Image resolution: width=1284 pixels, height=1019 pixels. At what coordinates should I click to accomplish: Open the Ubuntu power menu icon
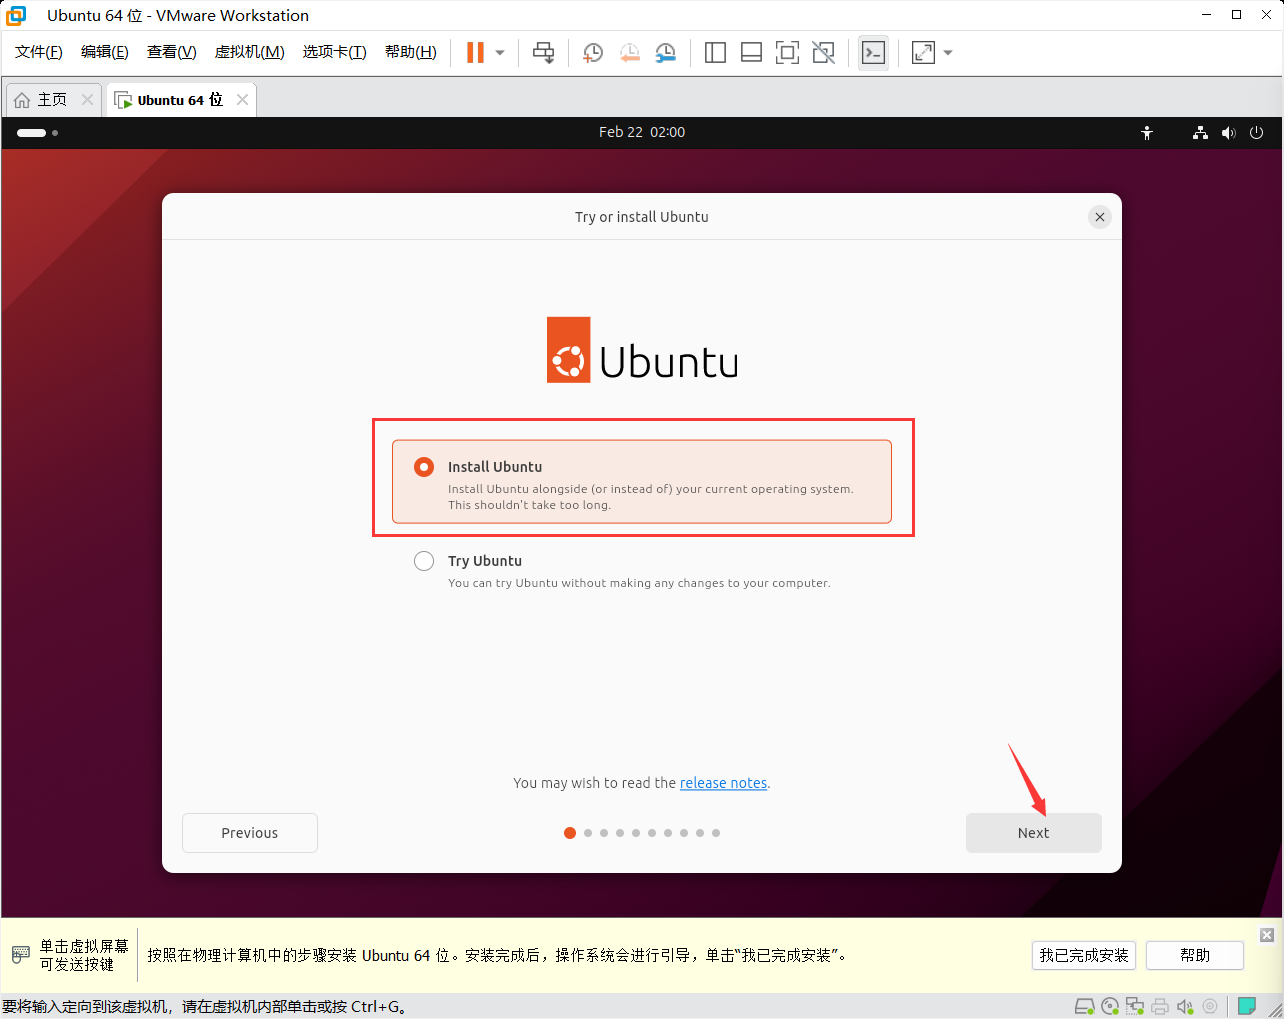[x=1257, y=132]
